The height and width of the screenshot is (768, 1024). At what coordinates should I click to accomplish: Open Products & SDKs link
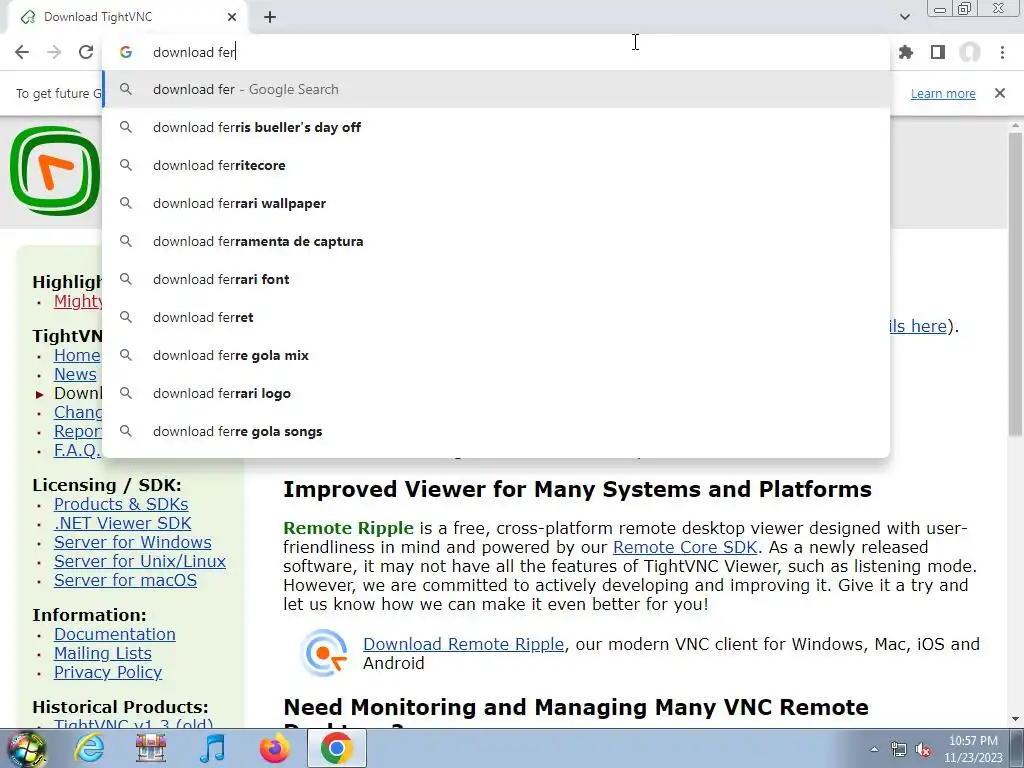coord(121,504)
